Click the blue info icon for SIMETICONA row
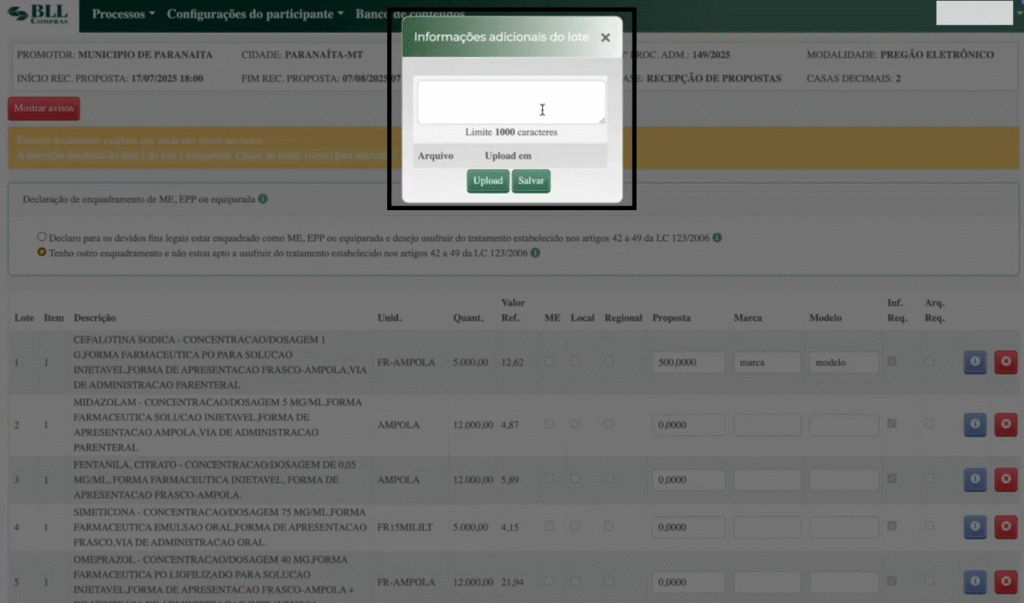The width and height of the screenshot is (1024, 603). pyautogui.click(x=975, y=527)
